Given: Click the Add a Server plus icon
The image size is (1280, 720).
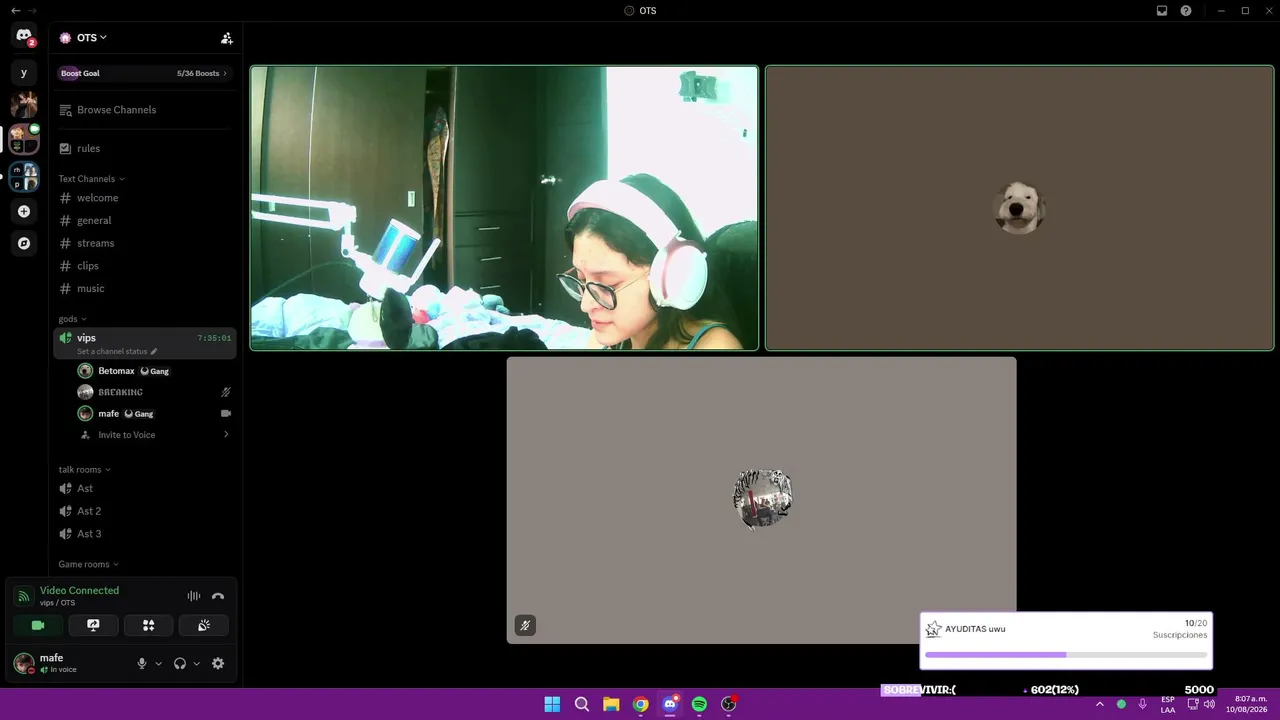Looking at the screenshot, I should (x=24, y=211).
